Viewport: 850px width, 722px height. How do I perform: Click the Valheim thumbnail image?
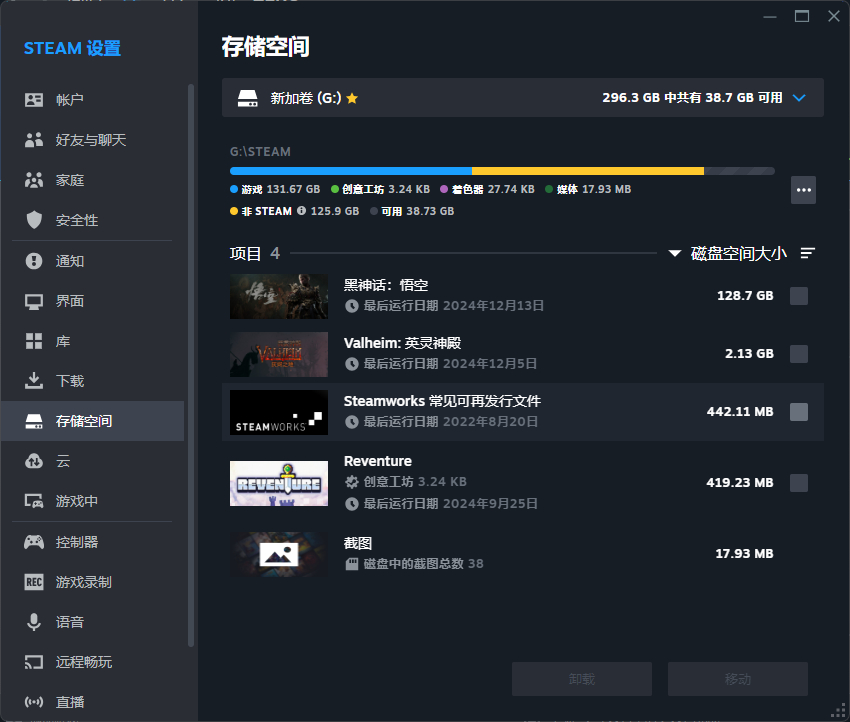tap(279, 354)
